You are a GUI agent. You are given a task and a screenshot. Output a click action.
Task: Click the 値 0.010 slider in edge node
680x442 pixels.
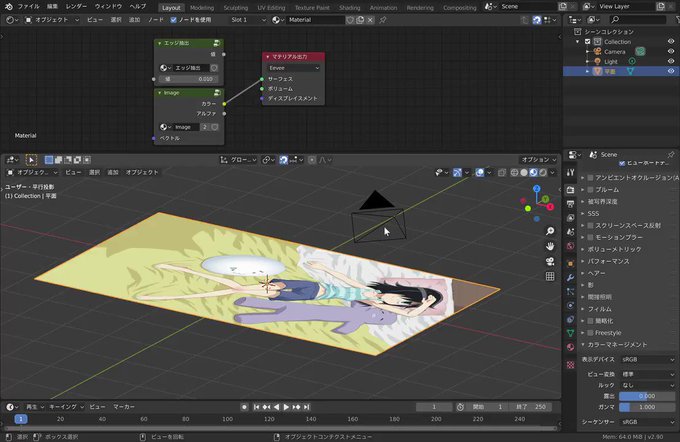coord(189,79)
